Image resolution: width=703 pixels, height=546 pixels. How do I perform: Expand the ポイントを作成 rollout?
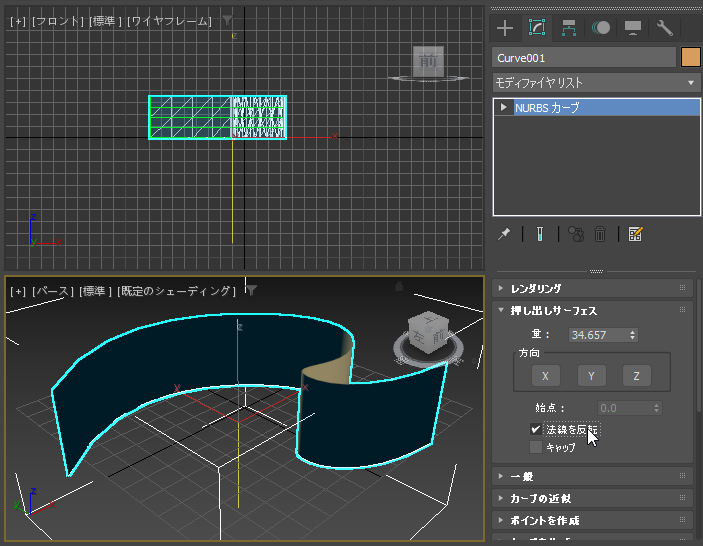click(x=592, y=520)
